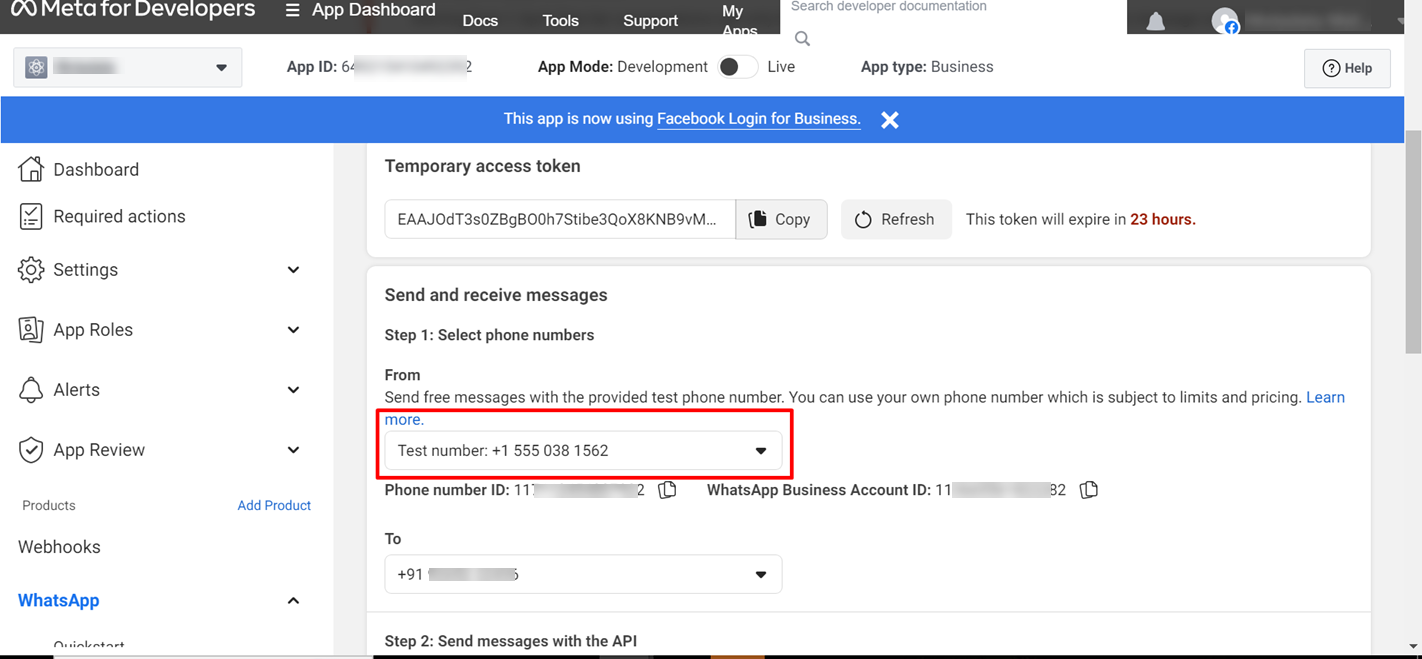1422x659 pixels.
Task: Open the Dashboard from sidebar
Action: coord(95,170)
